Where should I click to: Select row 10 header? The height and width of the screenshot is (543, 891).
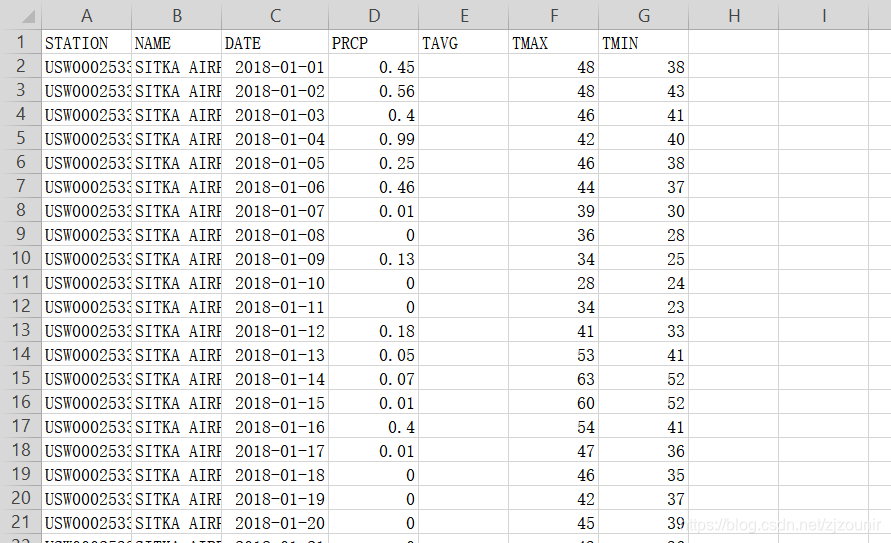click(x=21, y=258)
